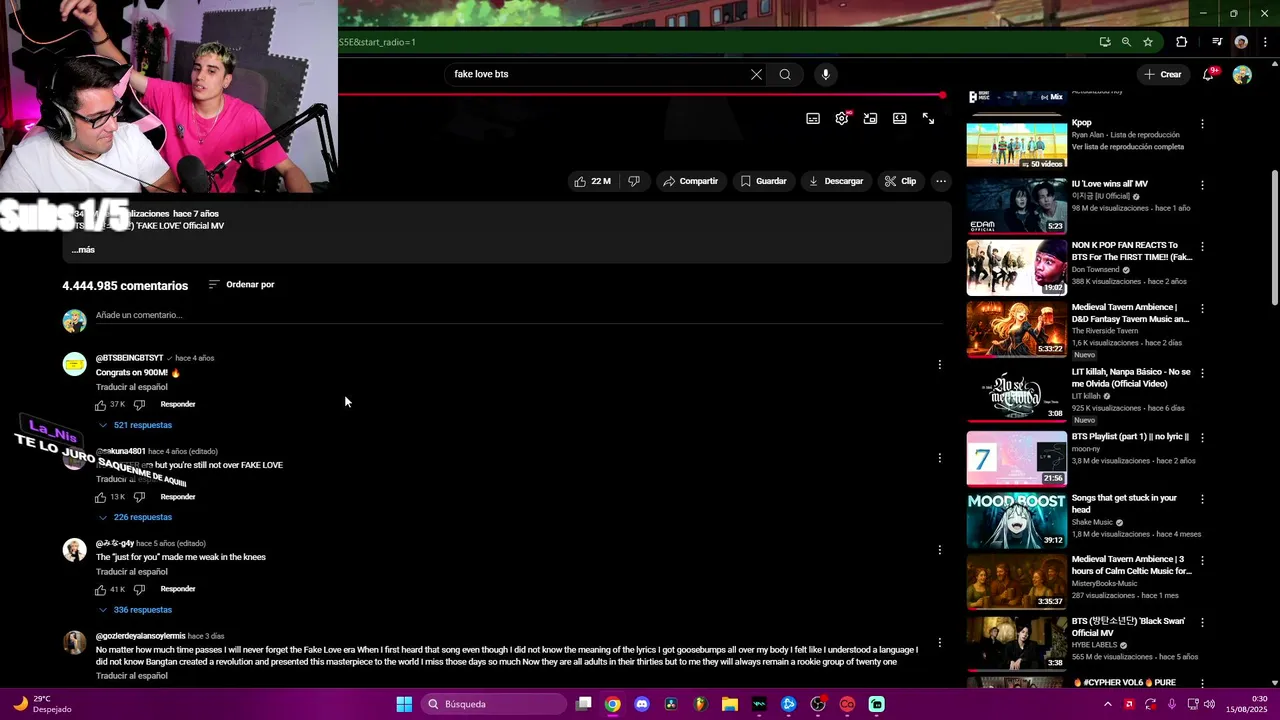Reply to the Congrats on 900M comment
The image size is (1280, 720).
pos(178,404)
